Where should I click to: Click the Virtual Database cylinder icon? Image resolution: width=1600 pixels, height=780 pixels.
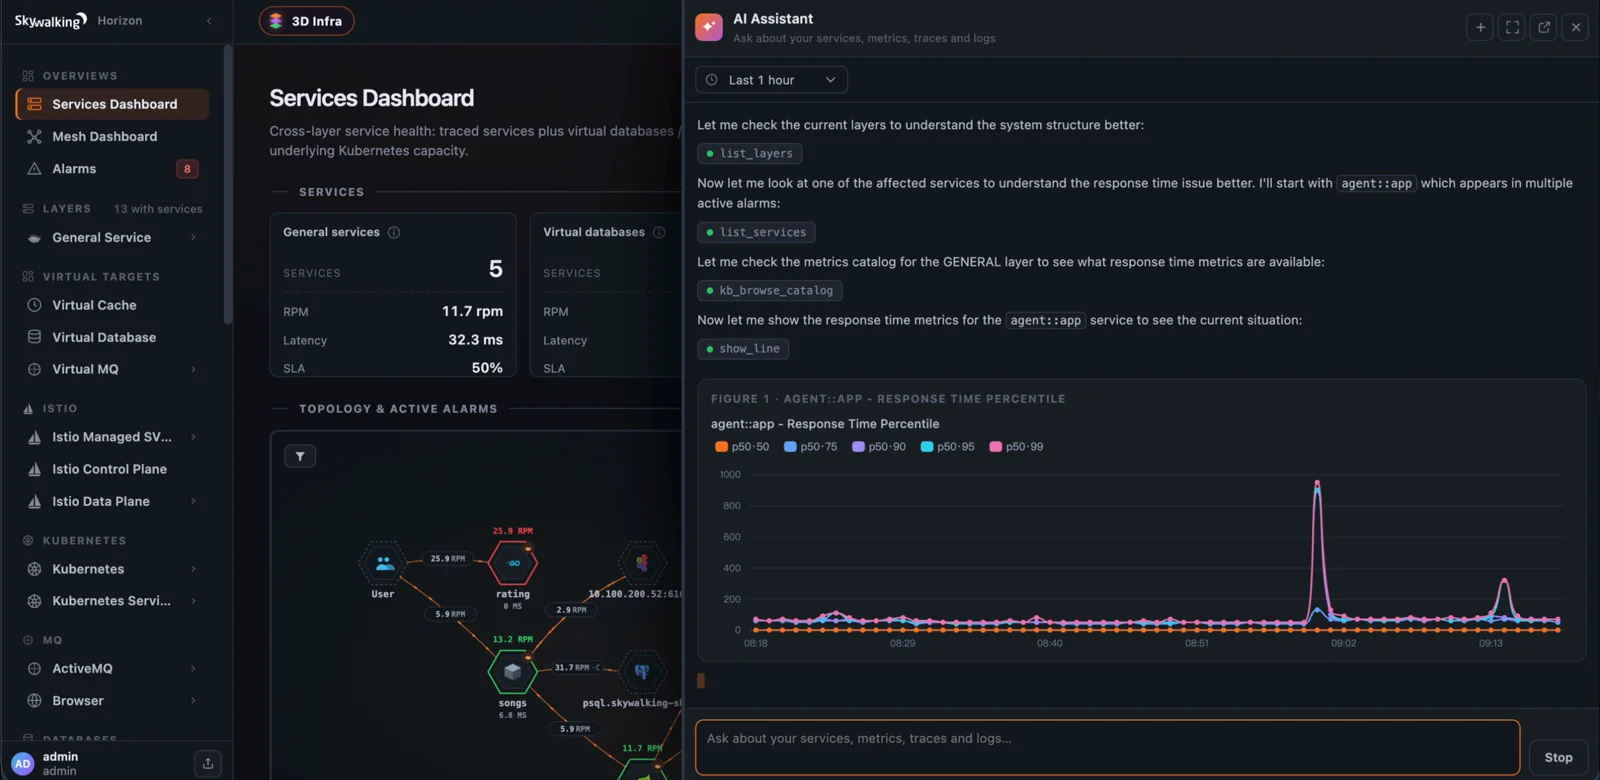coord(34,337)
